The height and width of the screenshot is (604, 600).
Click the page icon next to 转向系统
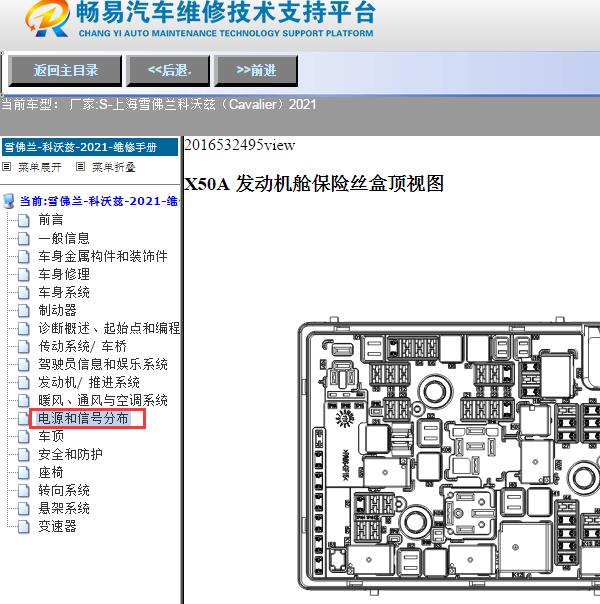[x=24, y=491]
